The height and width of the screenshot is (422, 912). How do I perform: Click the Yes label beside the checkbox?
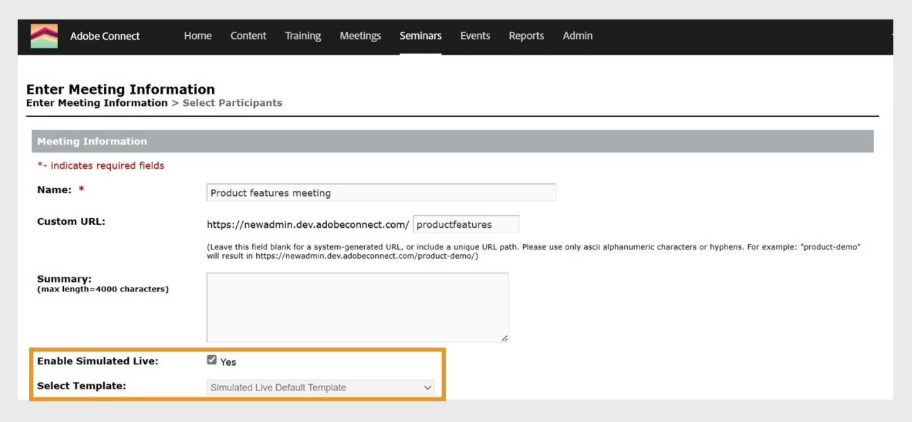click(x=228, y=362)
